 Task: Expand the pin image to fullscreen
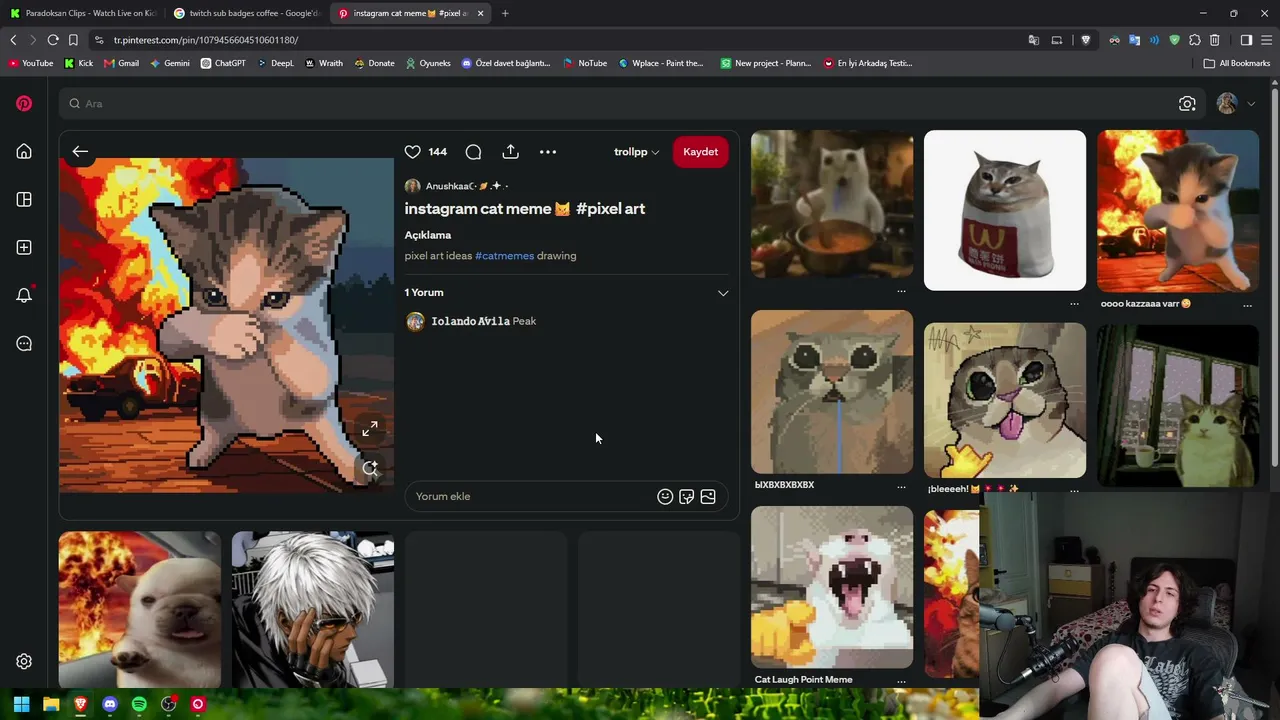tap(370, 429)
